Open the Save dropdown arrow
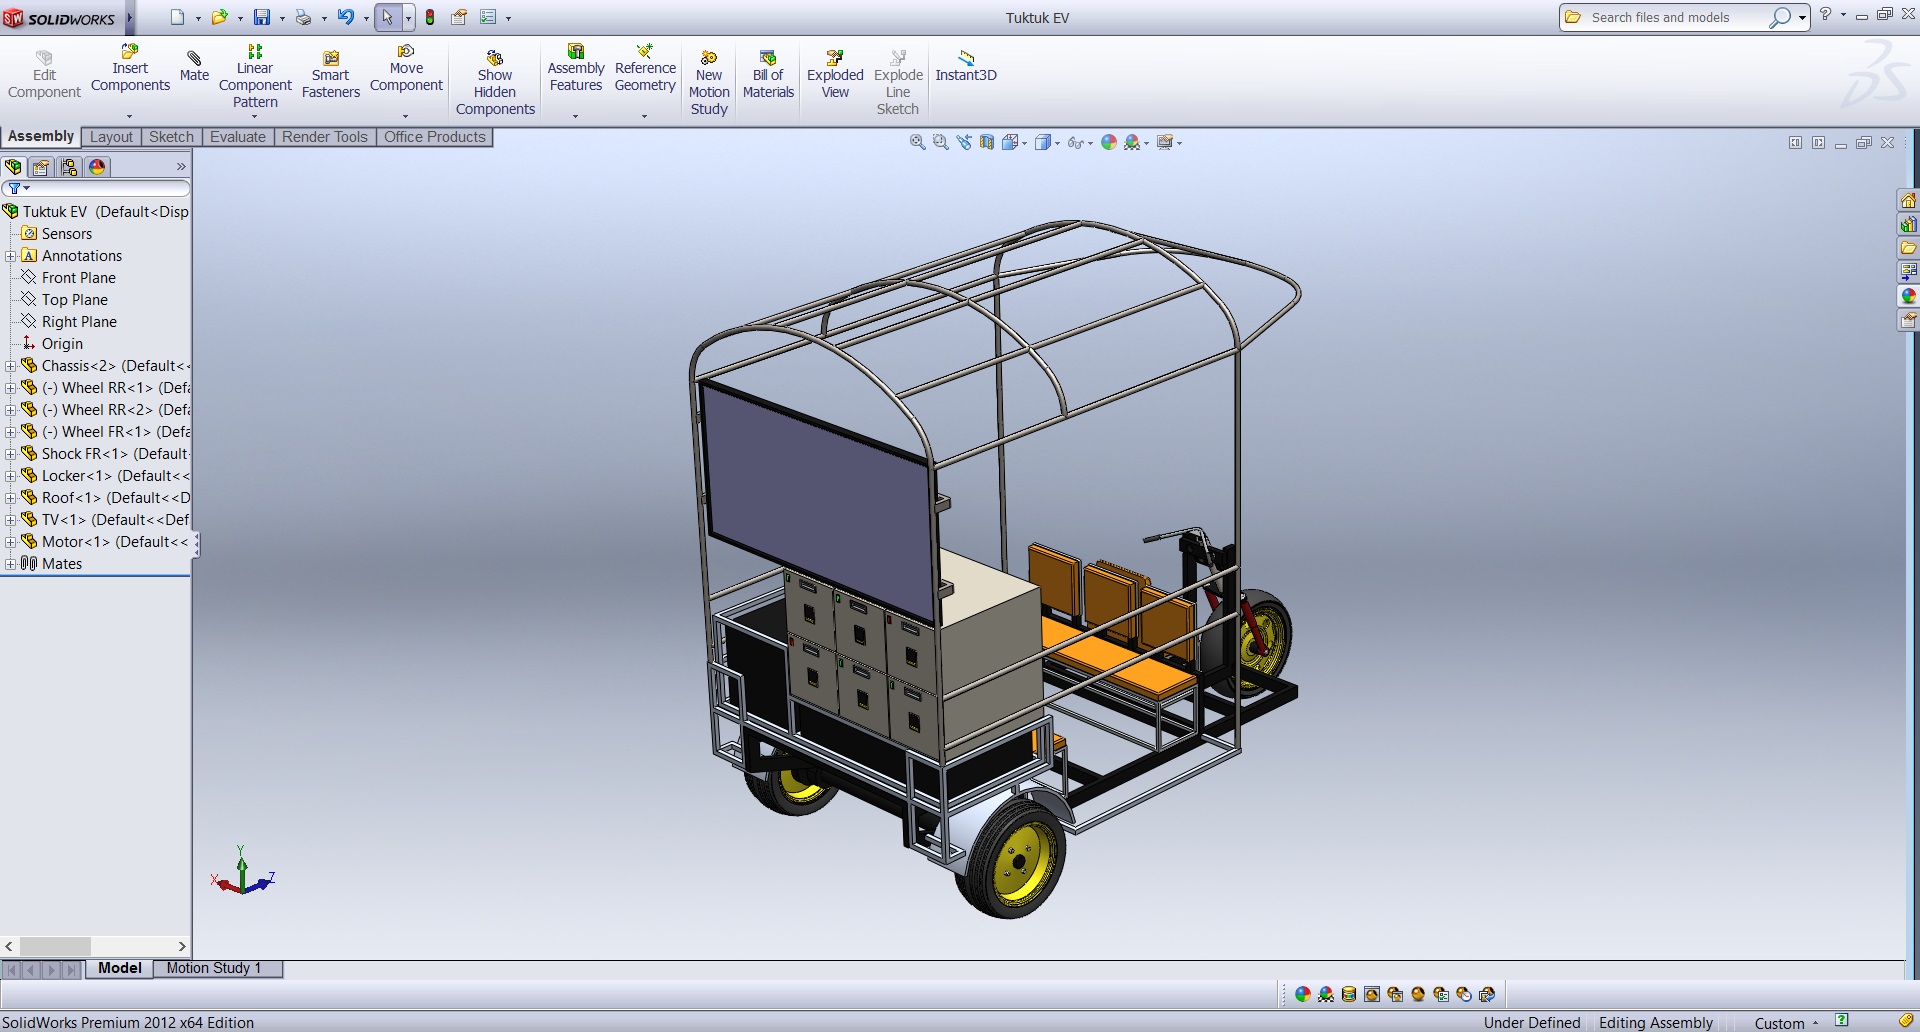Viewport: 1920px width, 1032px height. click(x=282, y=18)
